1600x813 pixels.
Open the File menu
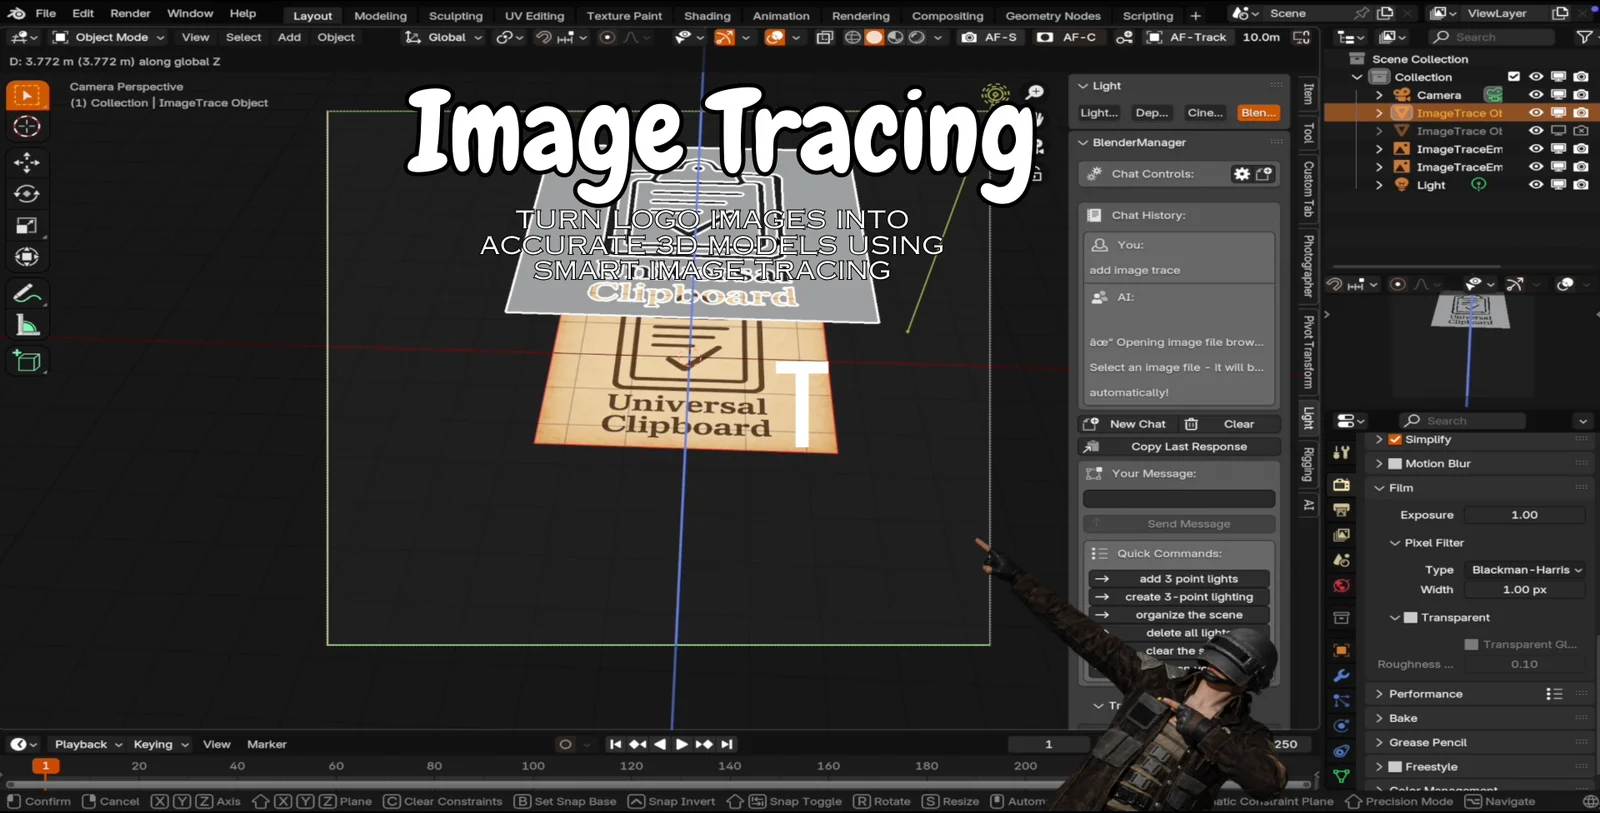pos(46,14)
